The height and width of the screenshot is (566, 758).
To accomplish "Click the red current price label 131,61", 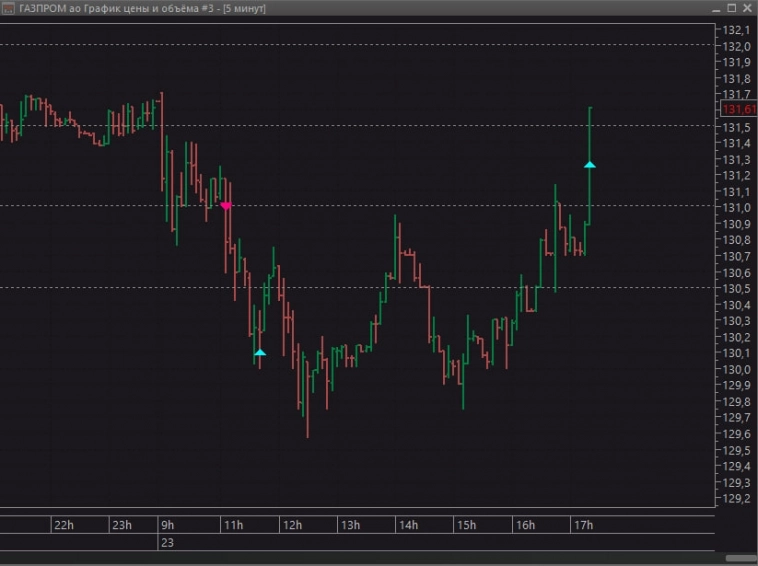I will pos(738,109).
